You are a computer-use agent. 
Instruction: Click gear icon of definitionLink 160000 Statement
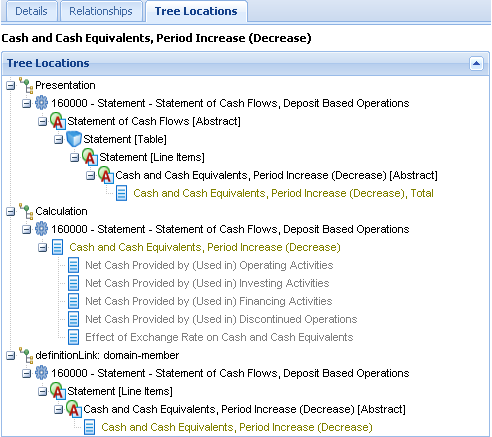[41, 373]
